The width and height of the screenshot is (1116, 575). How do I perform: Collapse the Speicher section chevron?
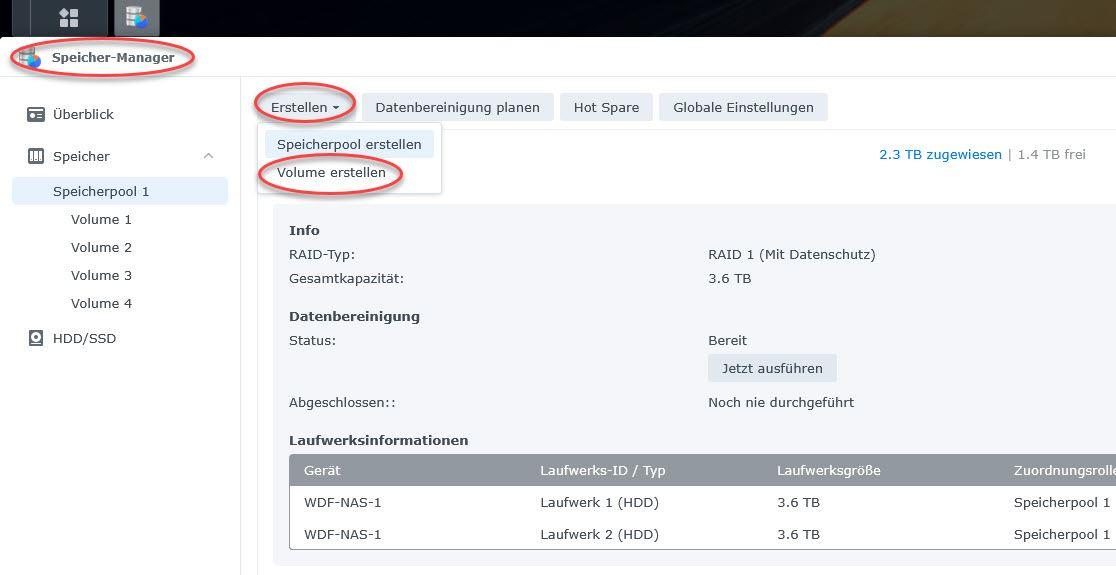(208, 156)
